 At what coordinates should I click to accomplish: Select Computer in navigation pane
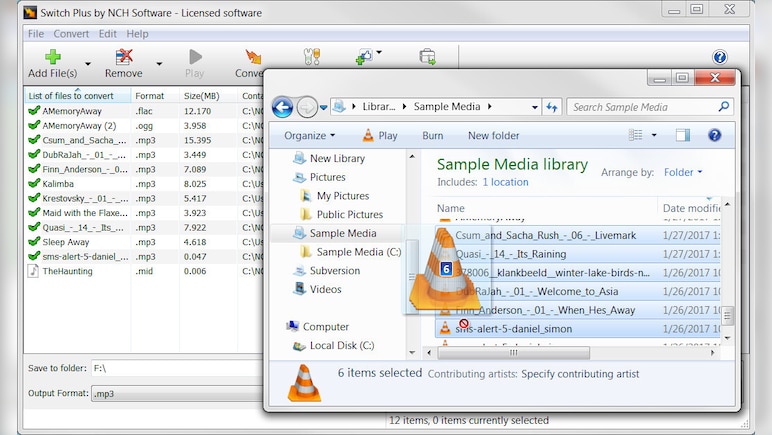click(325, 326)
